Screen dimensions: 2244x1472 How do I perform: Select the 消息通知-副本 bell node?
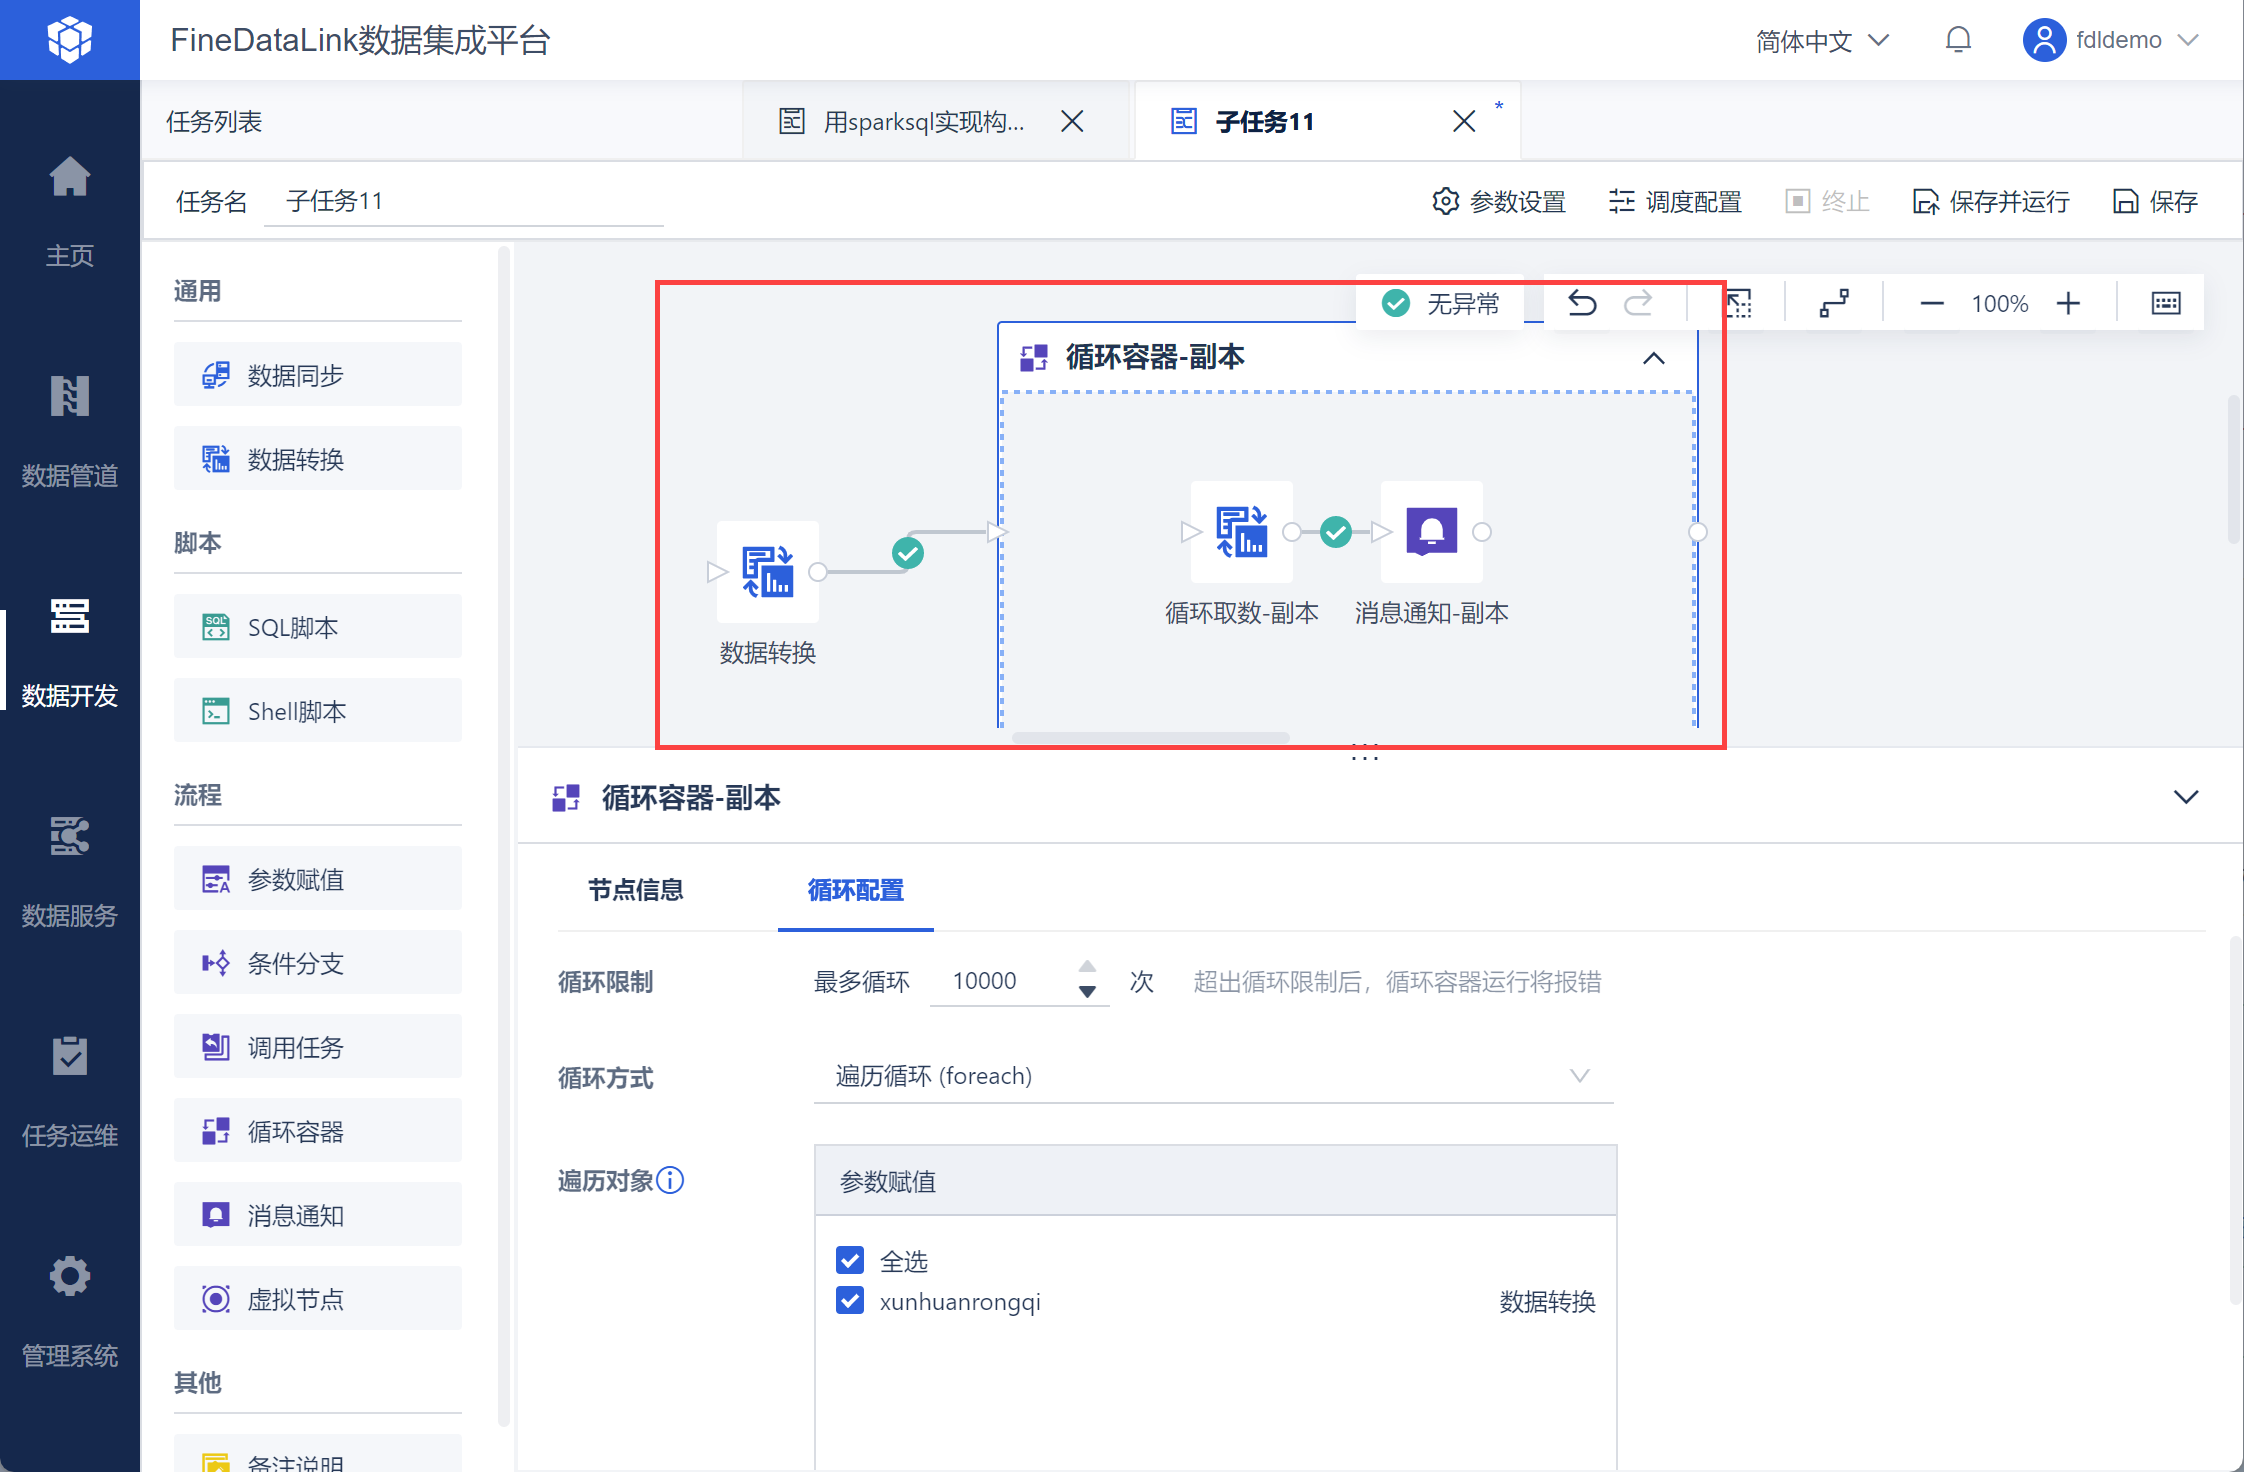(x=1431, y=531)
